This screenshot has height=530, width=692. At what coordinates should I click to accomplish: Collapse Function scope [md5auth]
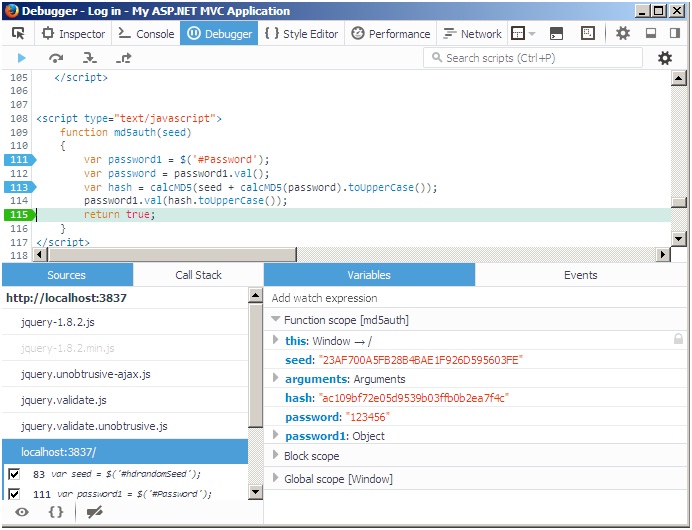point(276,319)
